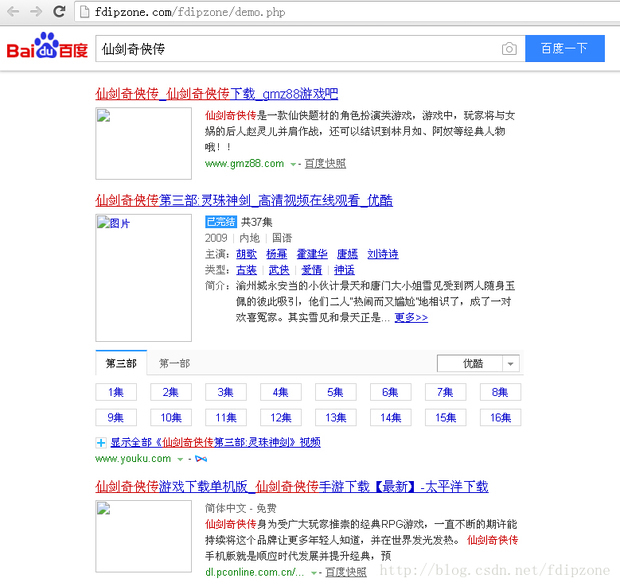Expand dropdown arrow next to dl.pconline.com.cn
The height and width of the screenshot is (586, 620).
click(x=314, y=573)
